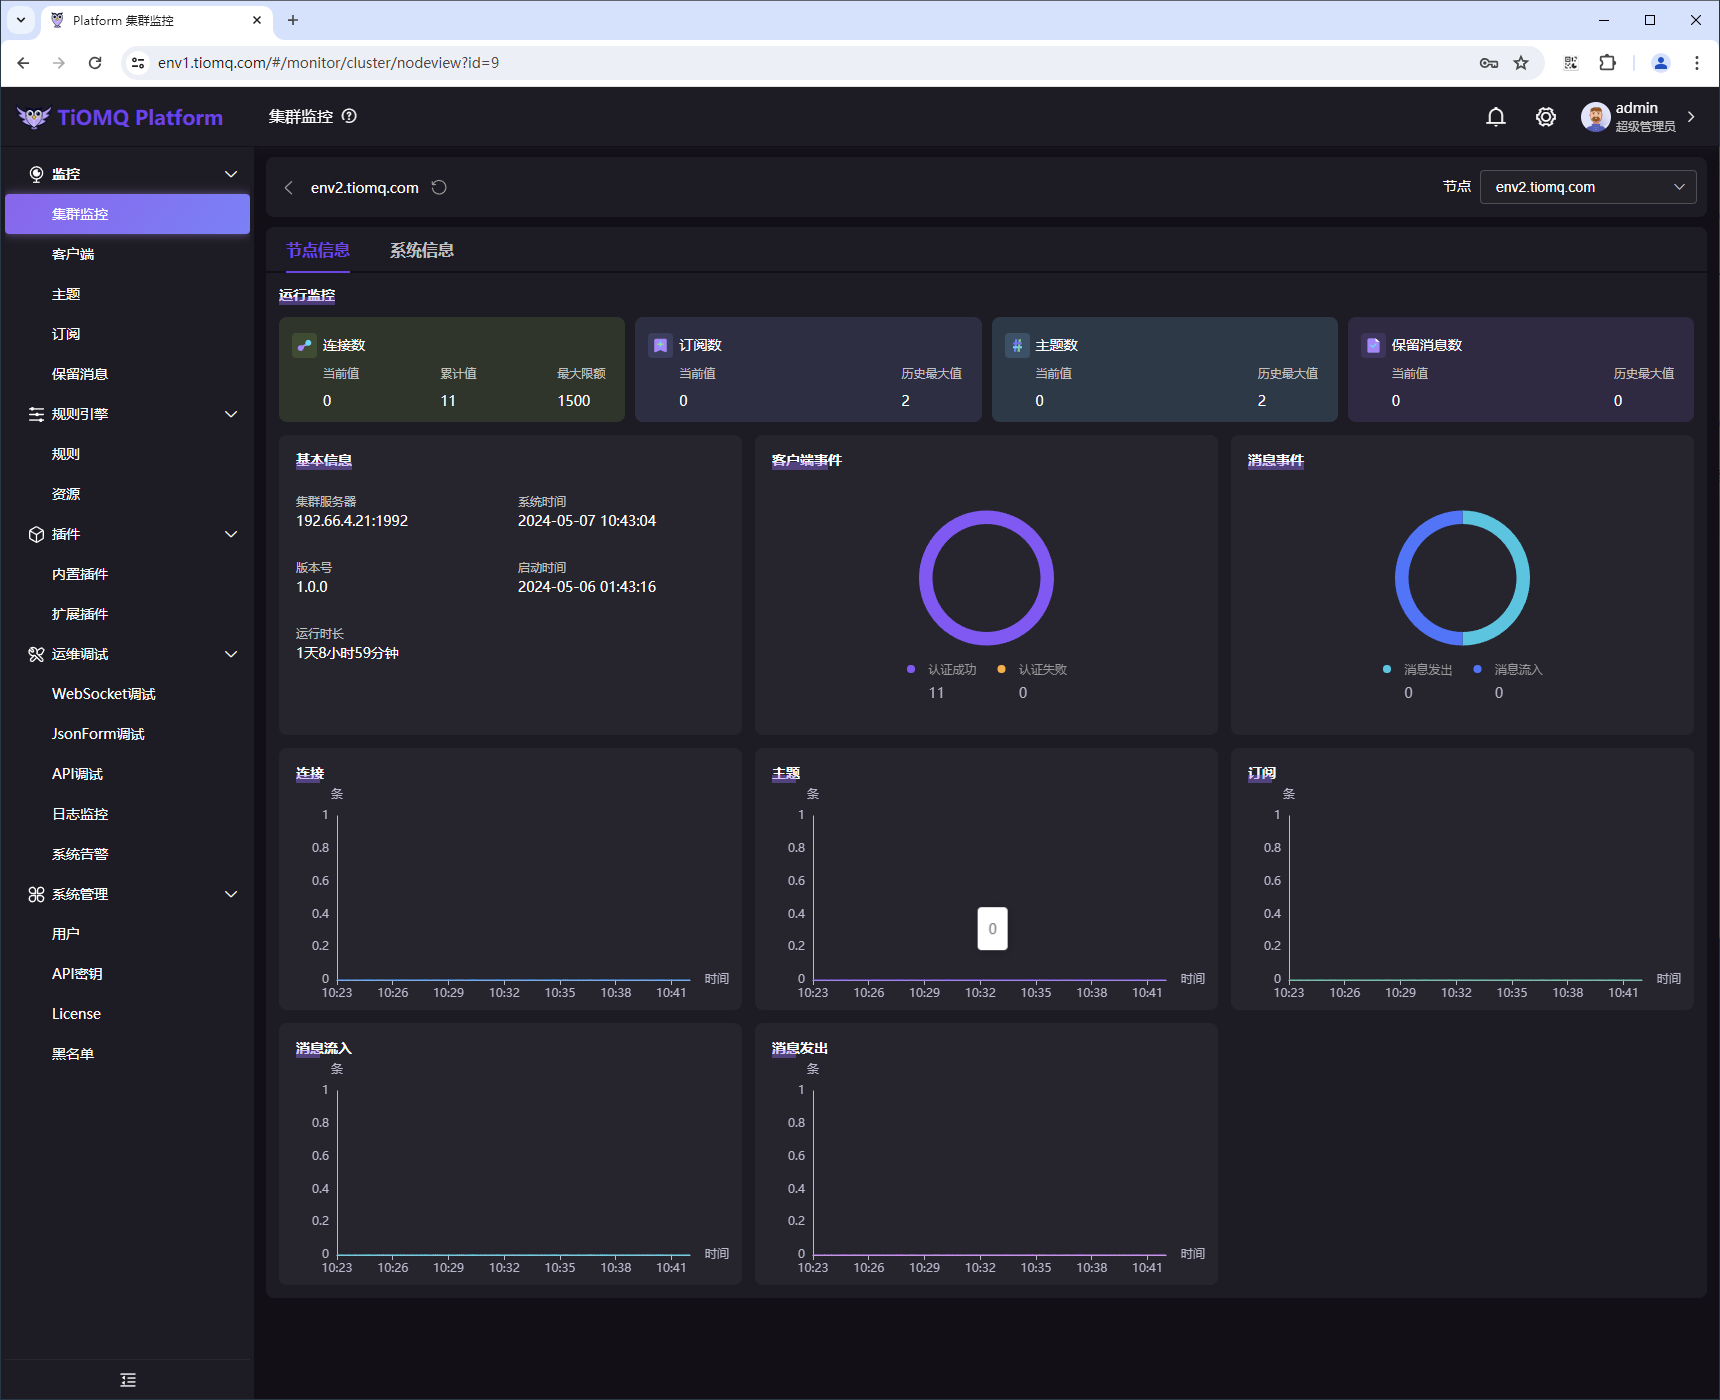Collapse the 规则引擎 sidebar group
This screenshot has width=1720, height=1400.
pos(231,414)
